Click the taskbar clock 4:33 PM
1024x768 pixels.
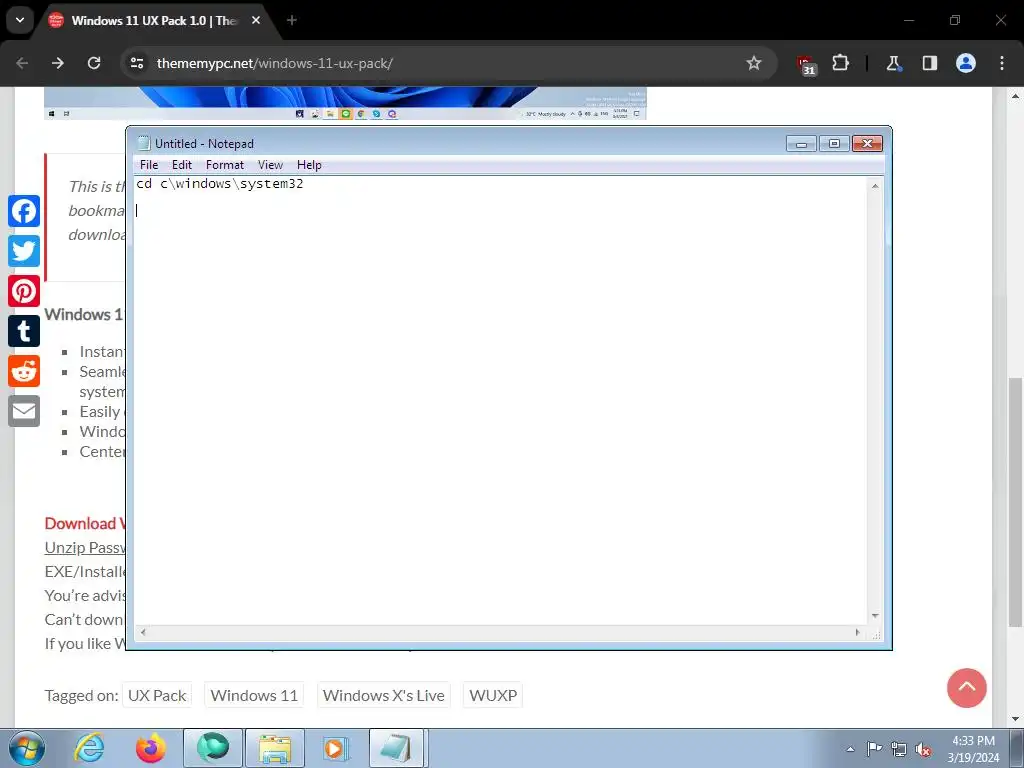[x=973, y=748]
